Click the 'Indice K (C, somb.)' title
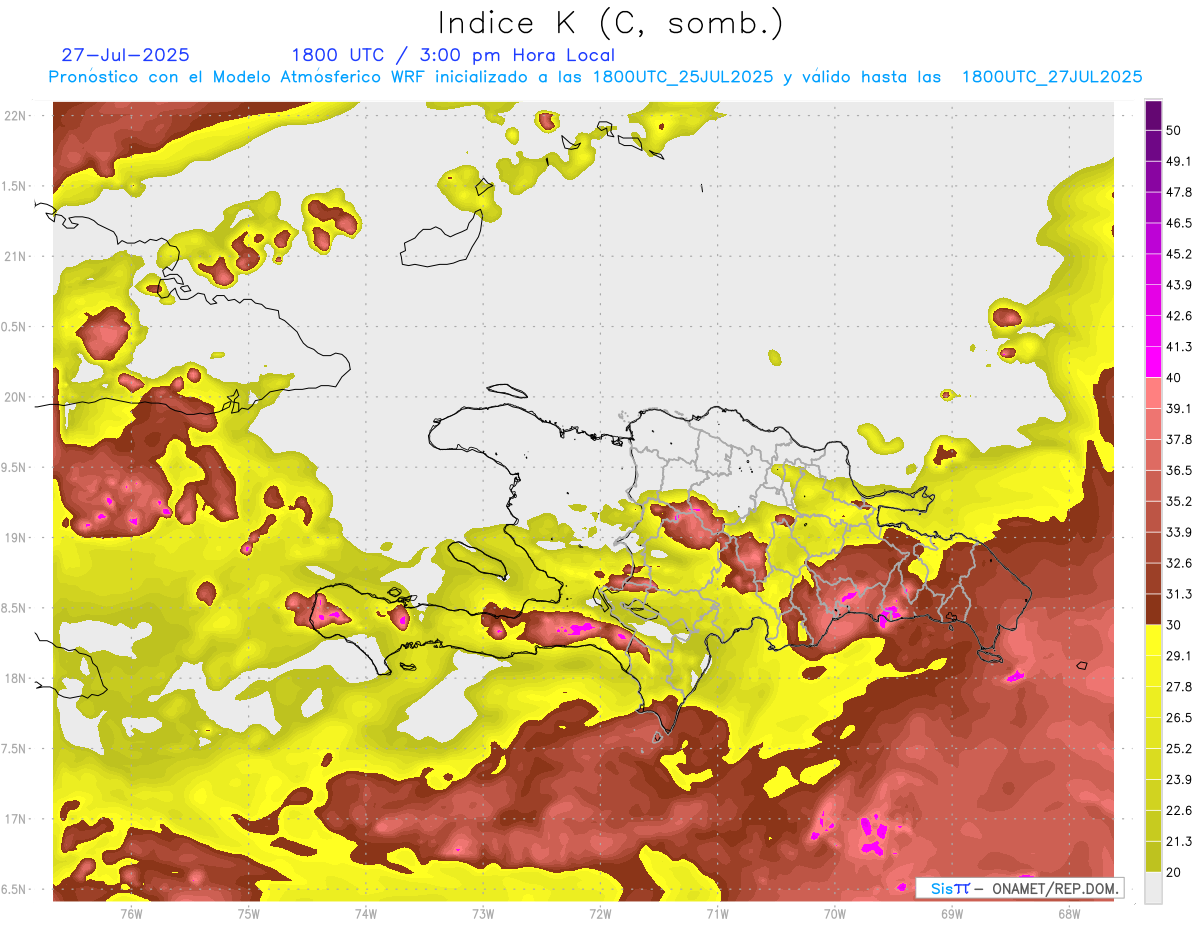The width and height of the screenshot is (1200, 927). 611,23
